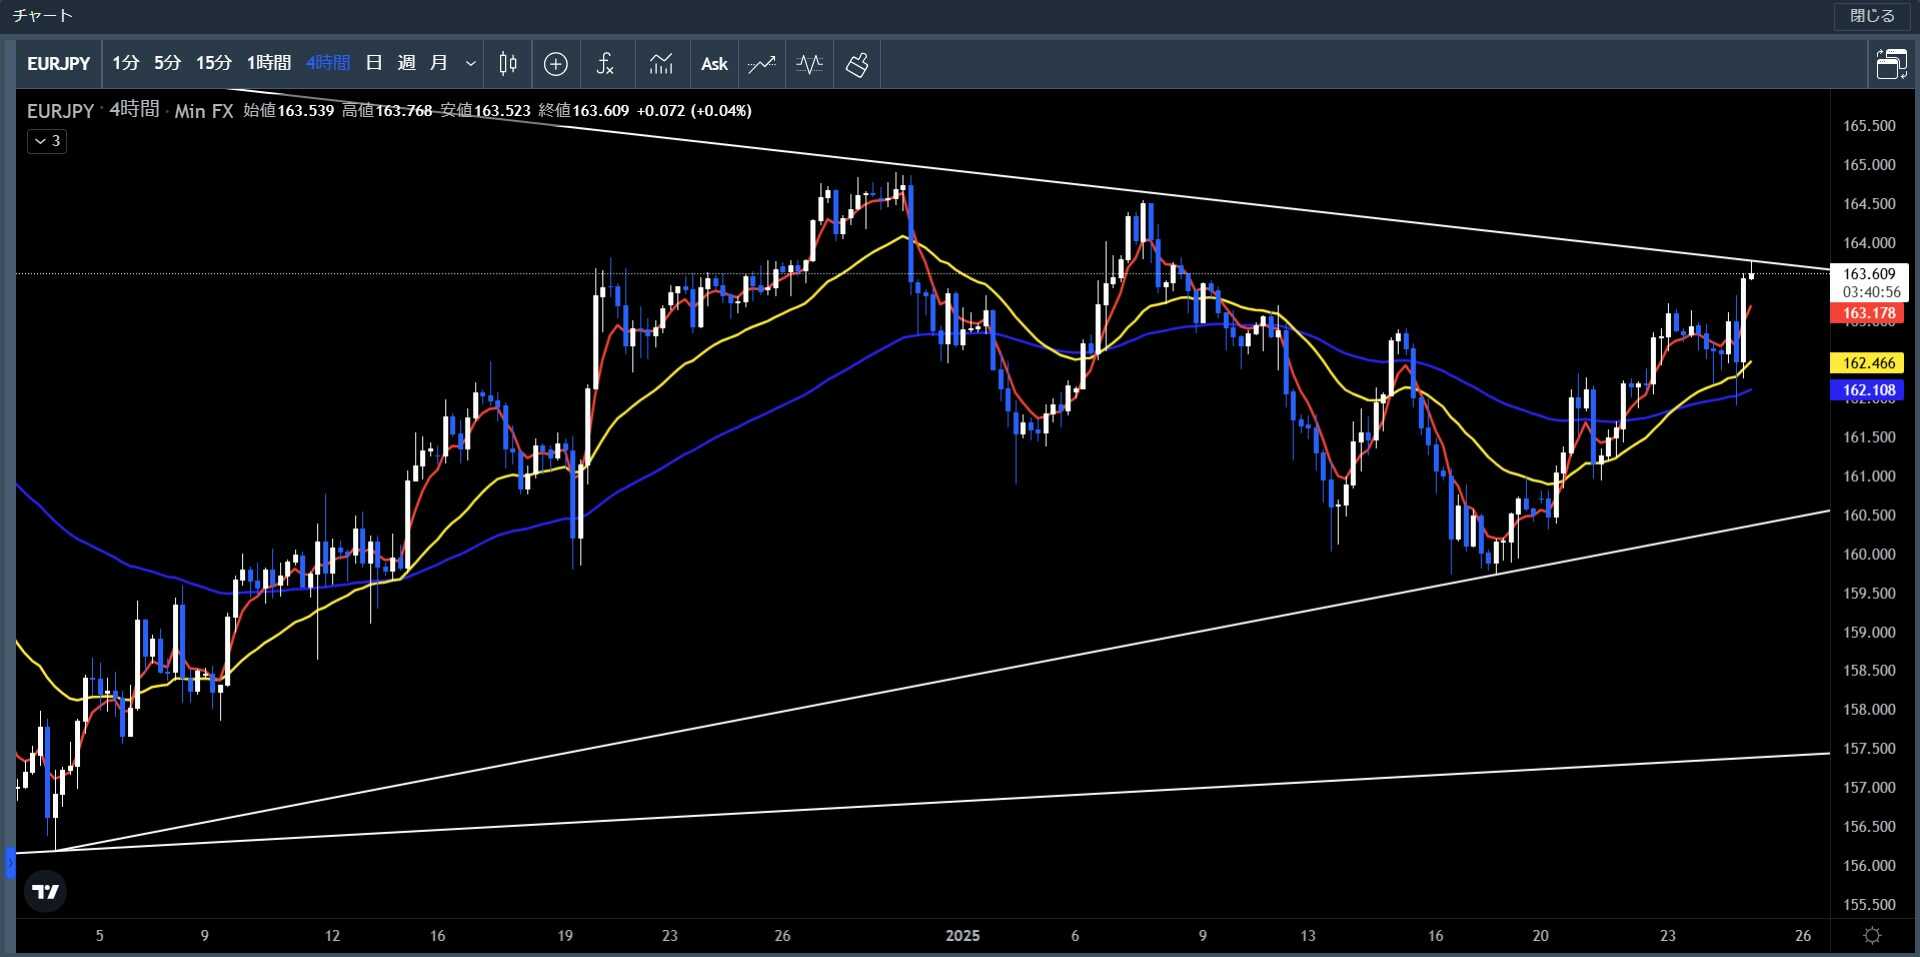The width and height of the screenshot is (1920, 957).
Task: Click the countdown timer 03:40:56
Action: 1871,292
